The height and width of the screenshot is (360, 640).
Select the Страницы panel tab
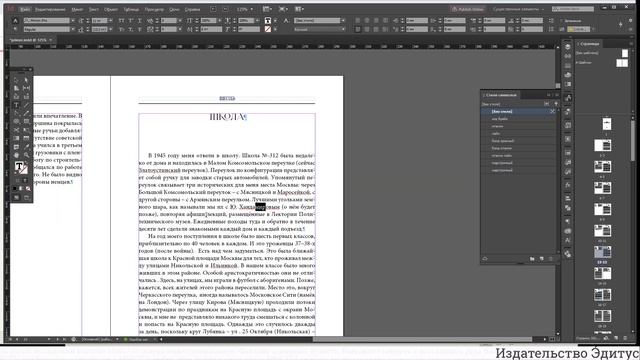click(589, 44)
